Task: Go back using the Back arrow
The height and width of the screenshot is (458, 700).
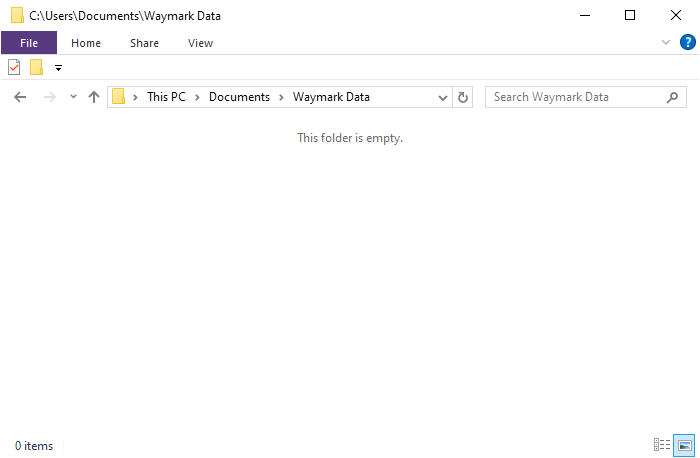Action: [20, 97]
